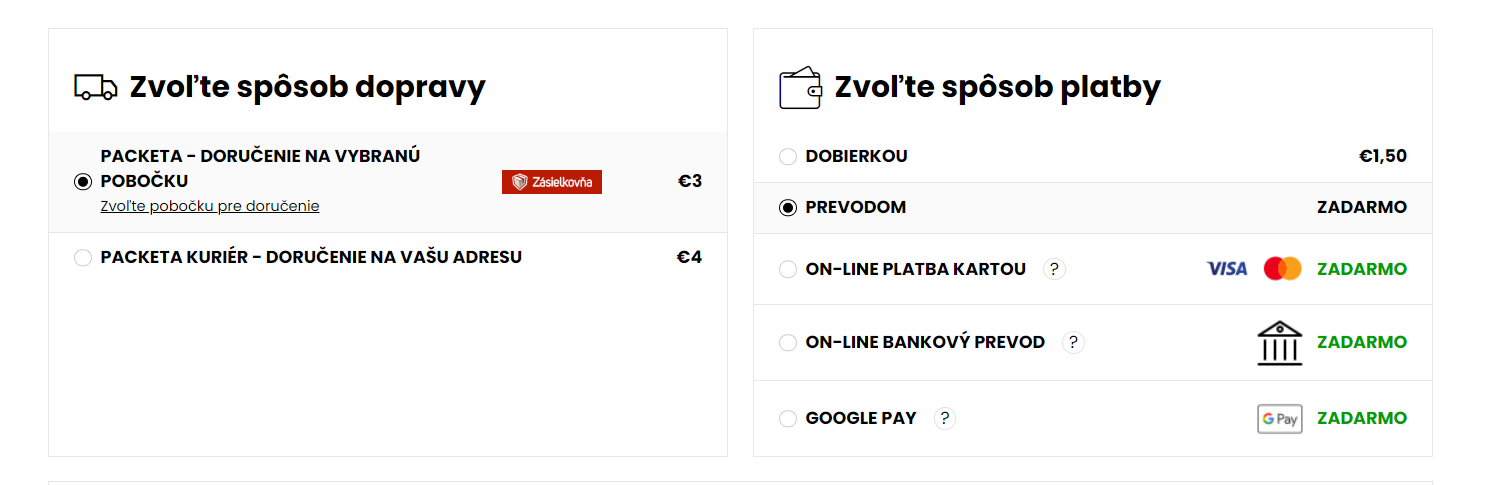Open help tooltip for On-line bankový prevod
This screenshot has height=485, width=1486.
[x=1073, y=342]
